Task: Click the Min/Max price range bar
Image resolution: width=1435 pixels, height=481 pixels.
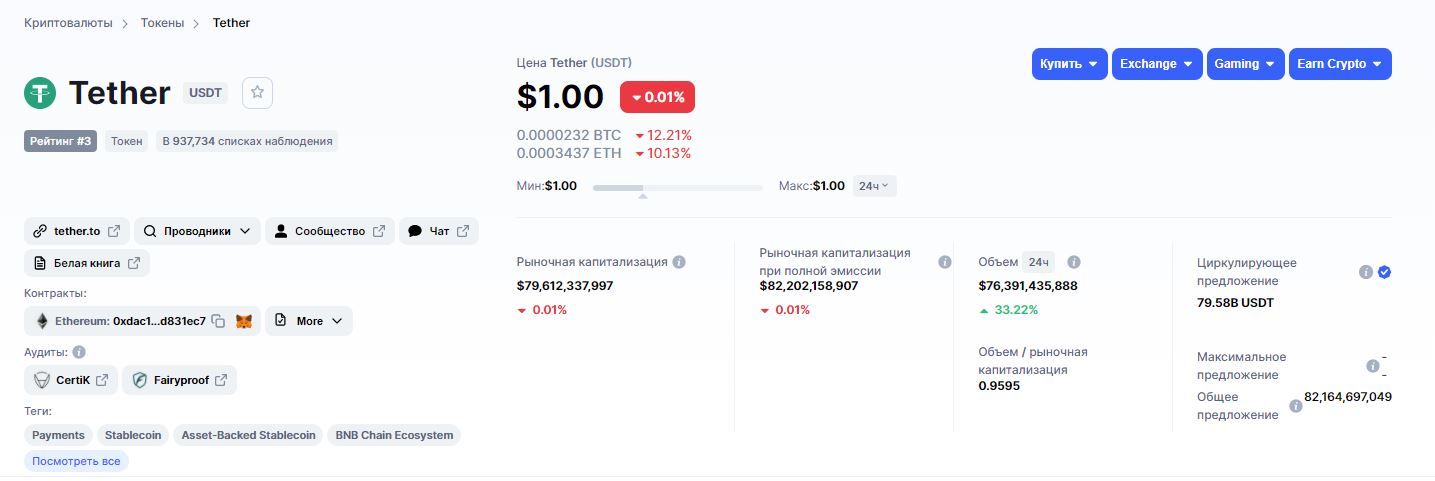Action: coord(677,187)
